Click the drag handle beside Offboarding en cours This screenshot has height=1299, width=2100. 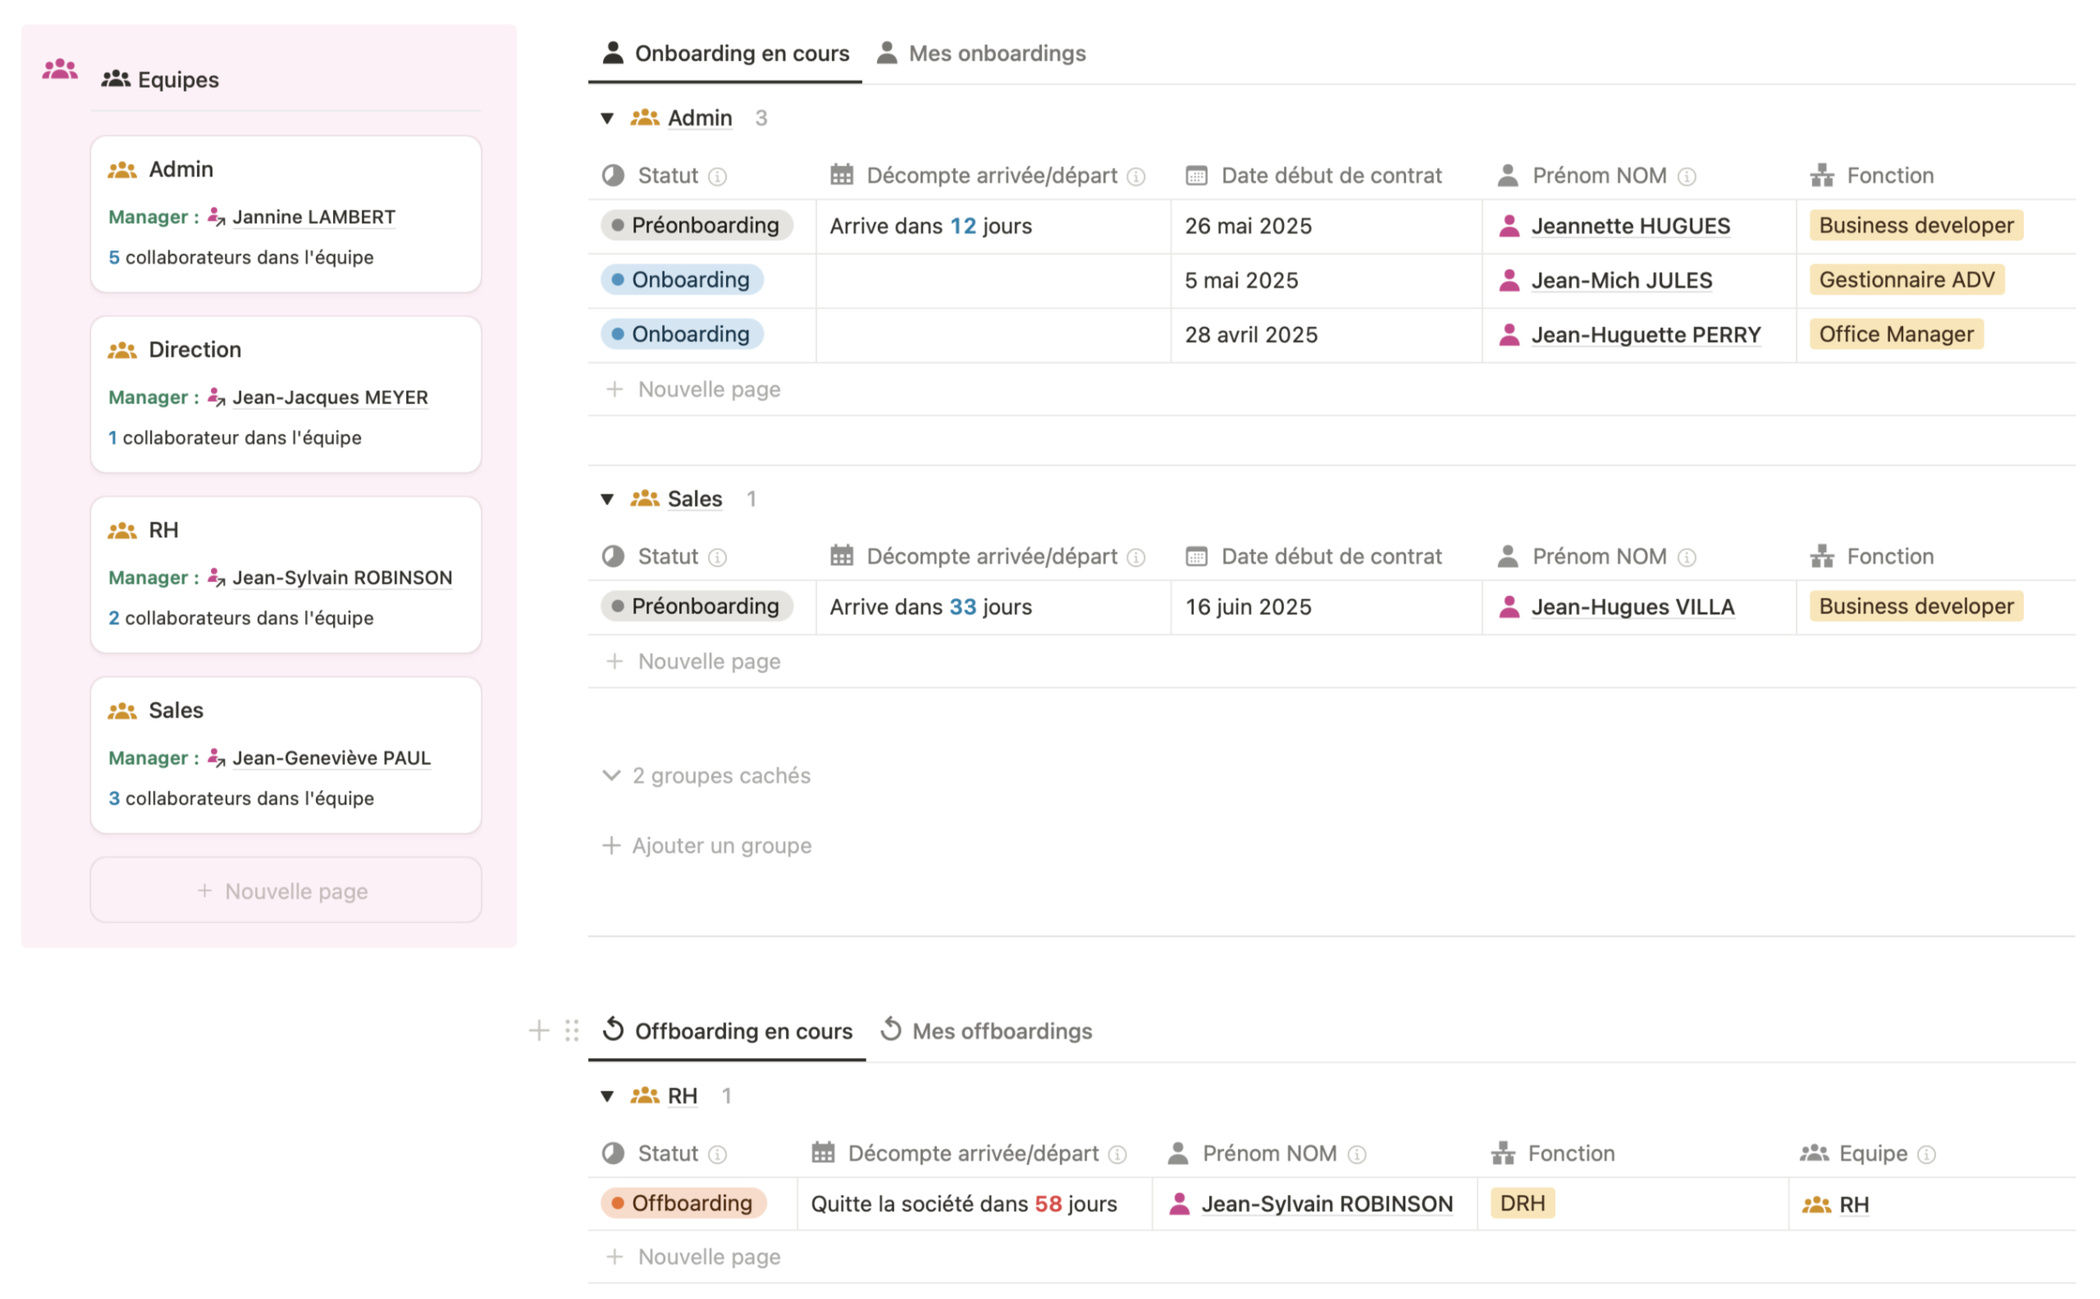572,1030
